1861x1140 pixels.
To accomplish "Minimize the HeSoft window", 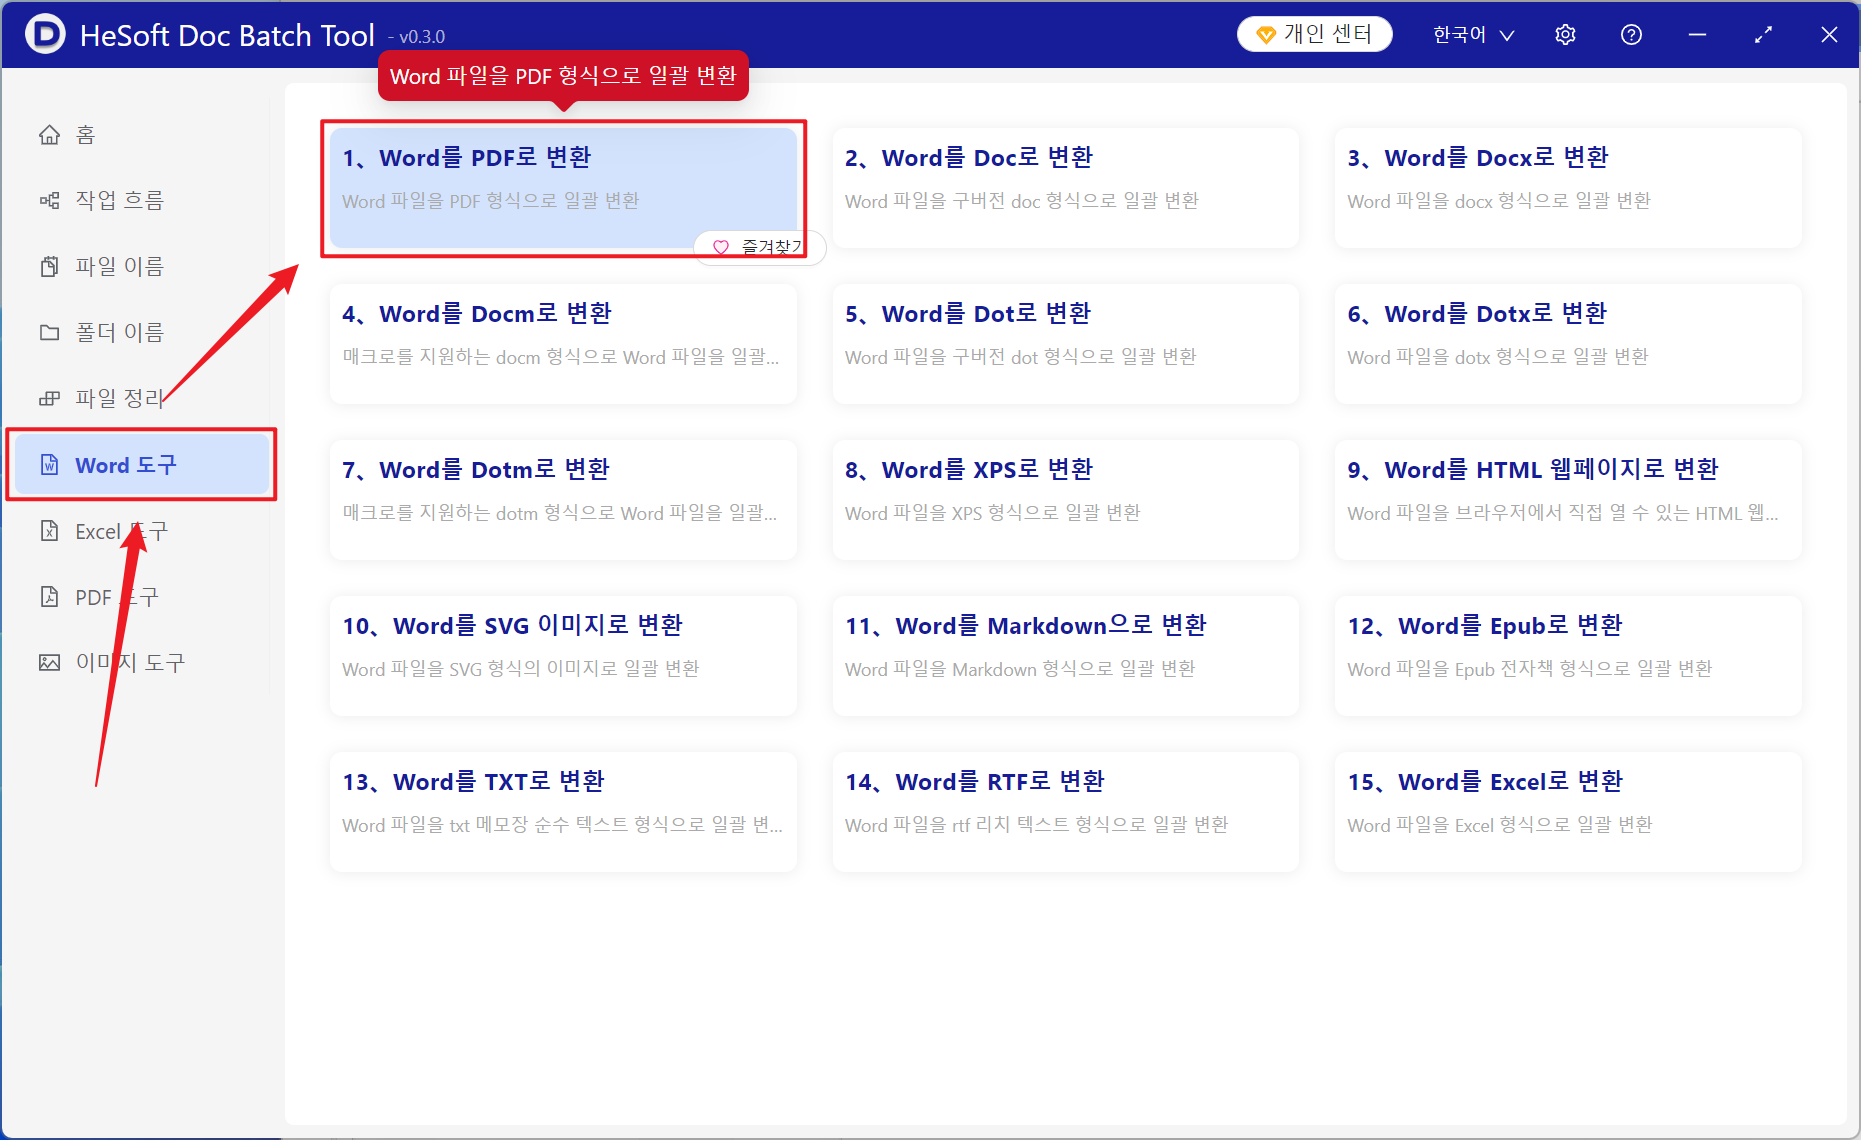I will [1697, 35].
